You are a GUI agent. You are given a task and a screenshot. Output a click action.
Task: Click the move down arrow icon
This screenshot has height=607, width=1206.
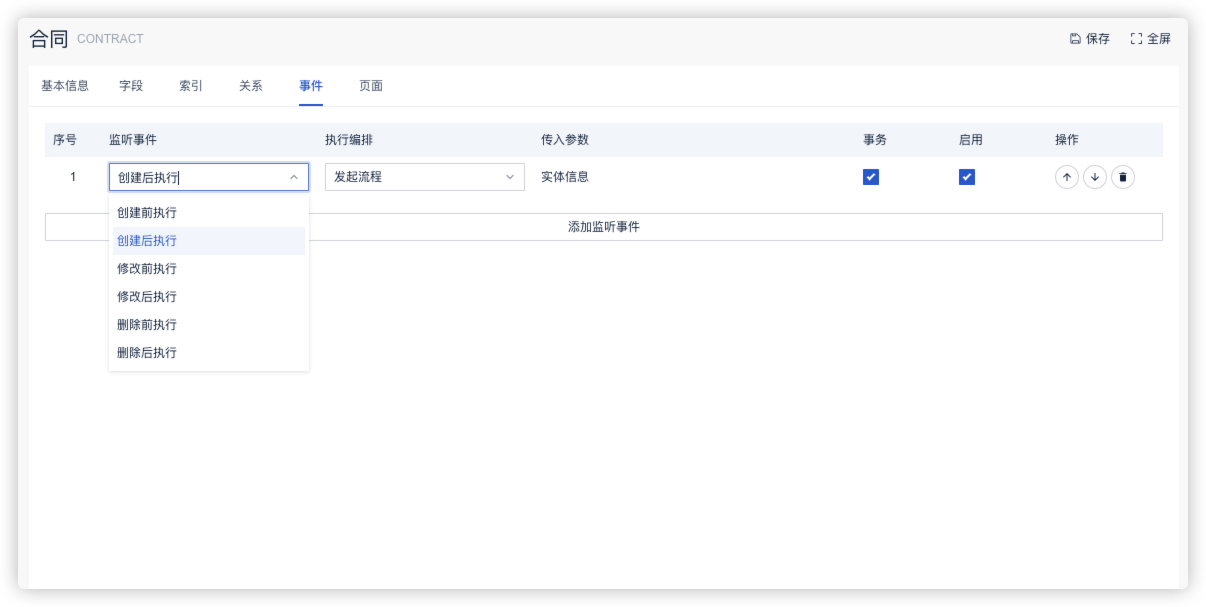click(1095, 178)
